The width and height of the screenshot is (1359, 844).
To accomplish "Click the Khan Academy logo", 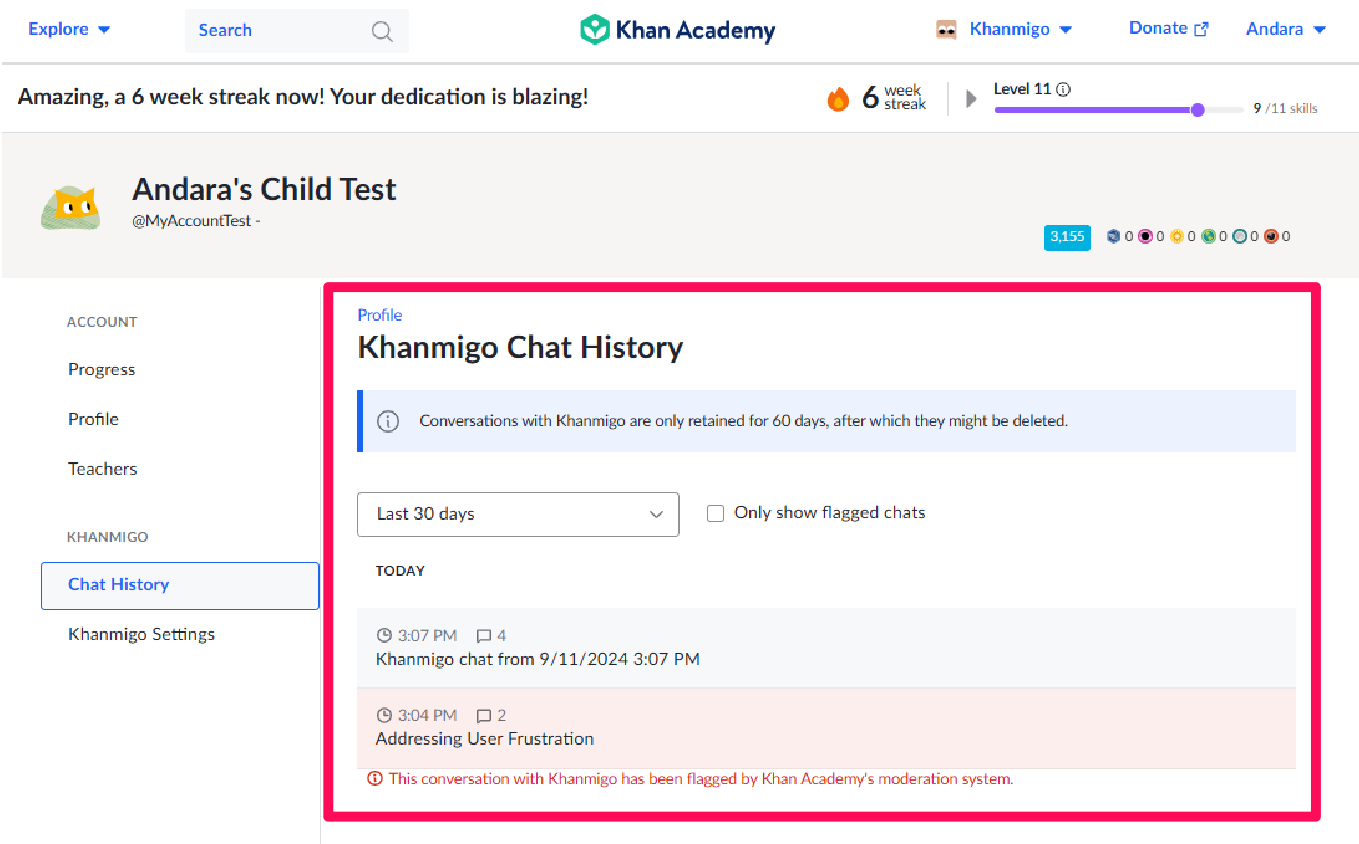I will click(x=677, y=30).
